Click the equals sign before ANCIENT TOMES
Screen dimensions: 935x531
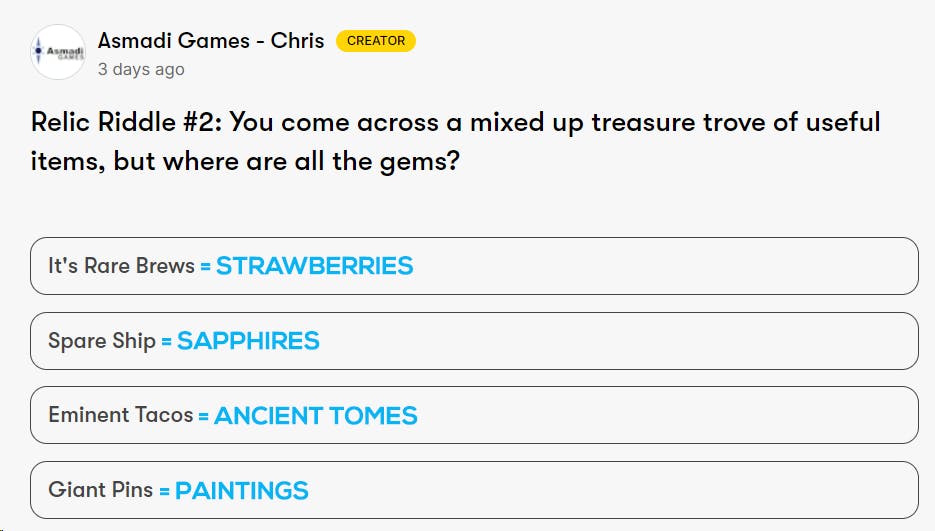pyautogui.click(x=203, y=417)
